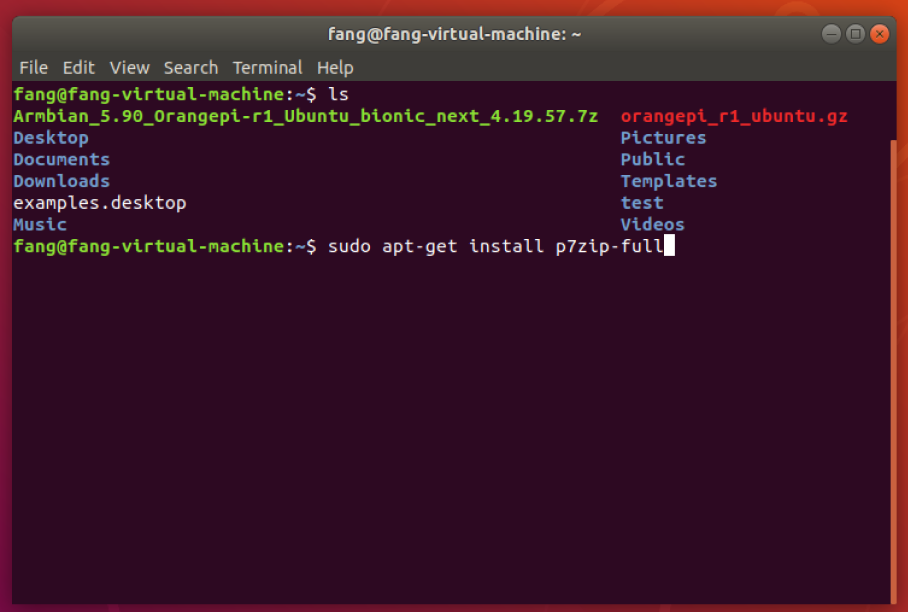Screen dimensions: 908x612
Task: Maximize the terminal window
Action: (855, 34)
